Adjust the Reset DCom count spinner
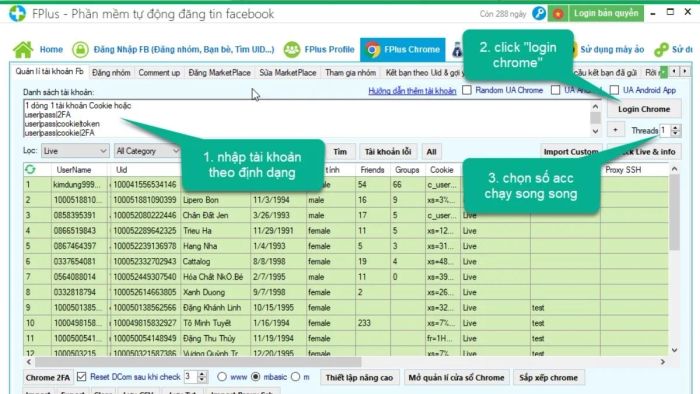Image resolution: width=700 pixels, height=394 pixels. pyautogui.click(x=202, y=377)
